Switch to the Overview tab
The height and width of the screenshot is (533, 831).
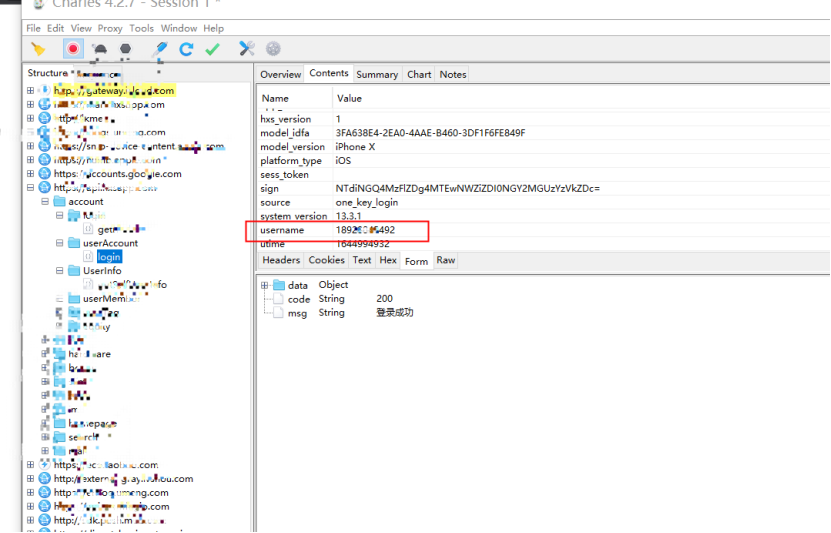click(280, 75)
